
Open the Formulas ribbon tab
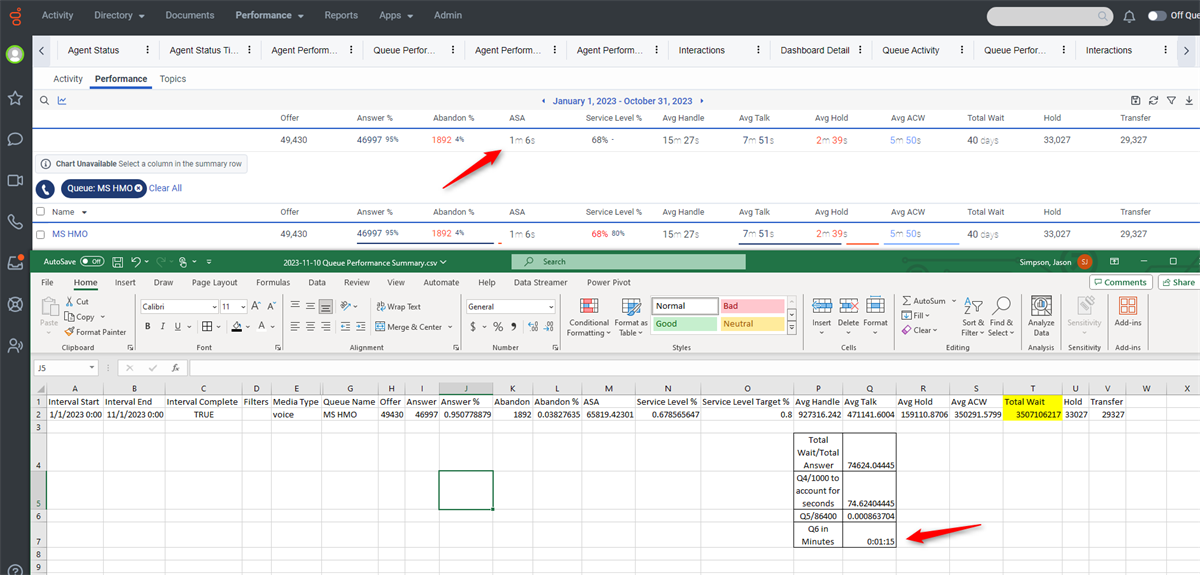273,283
